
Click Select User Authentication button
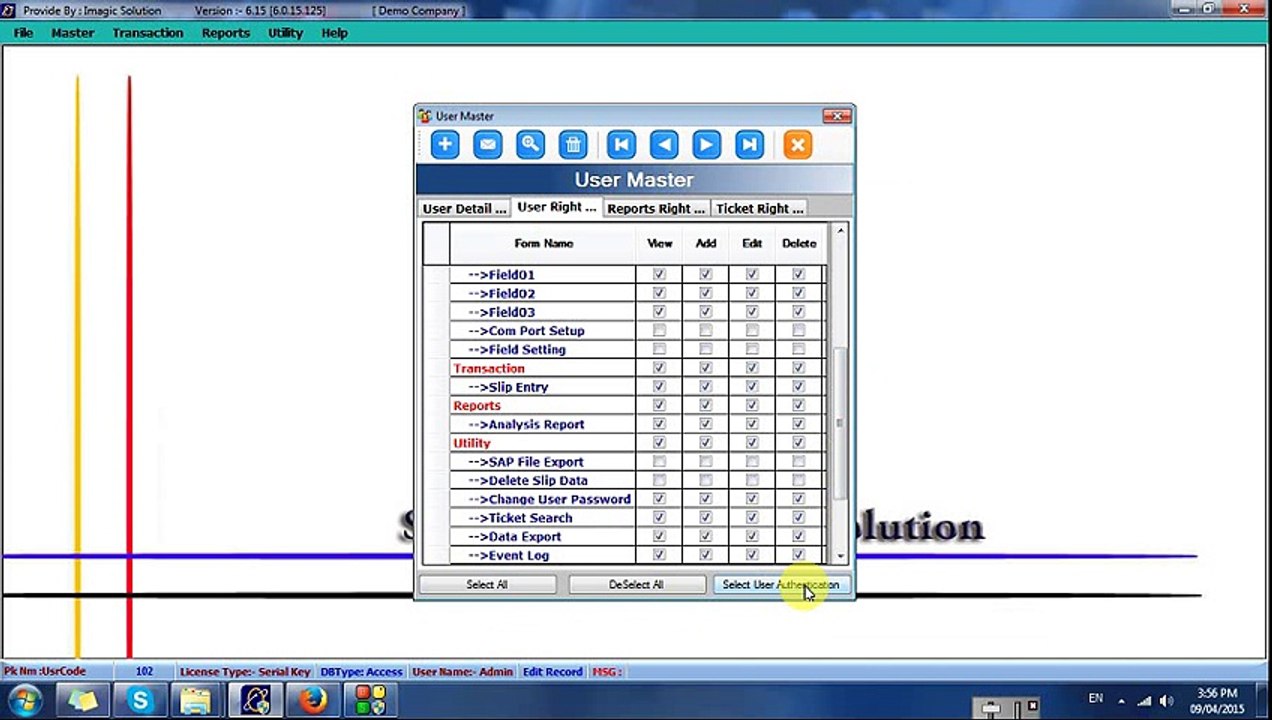click(781, 585)
